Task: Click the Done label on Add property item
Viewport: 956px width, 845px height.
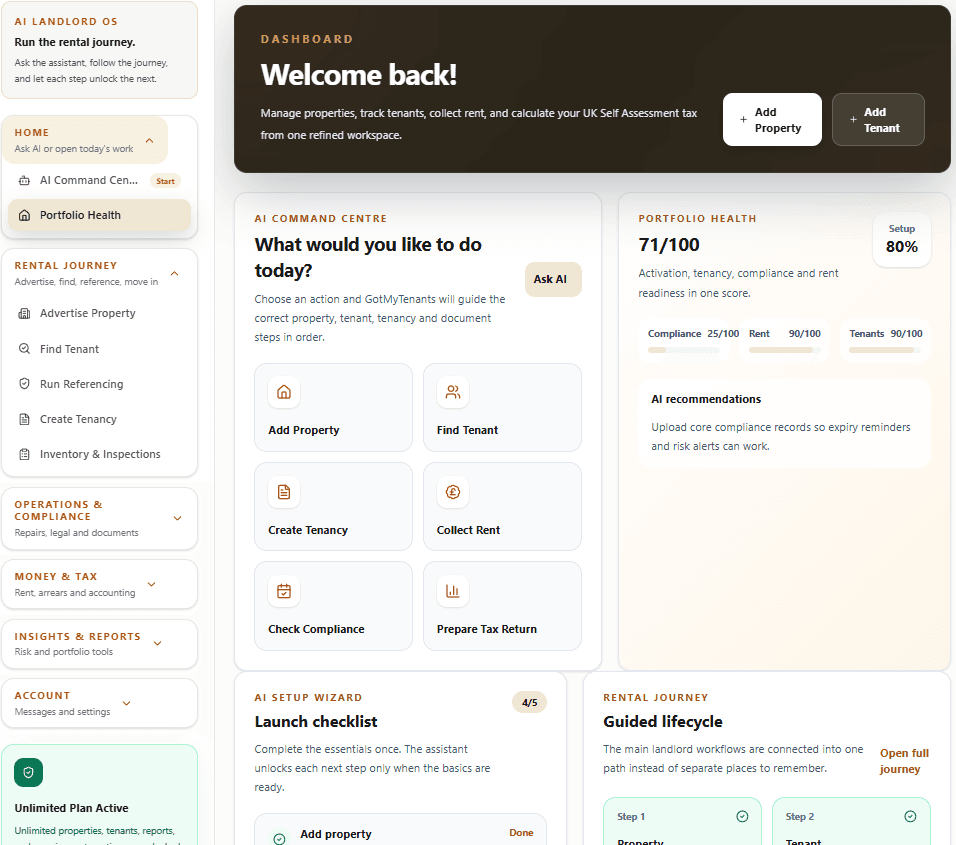Action: 521,833
